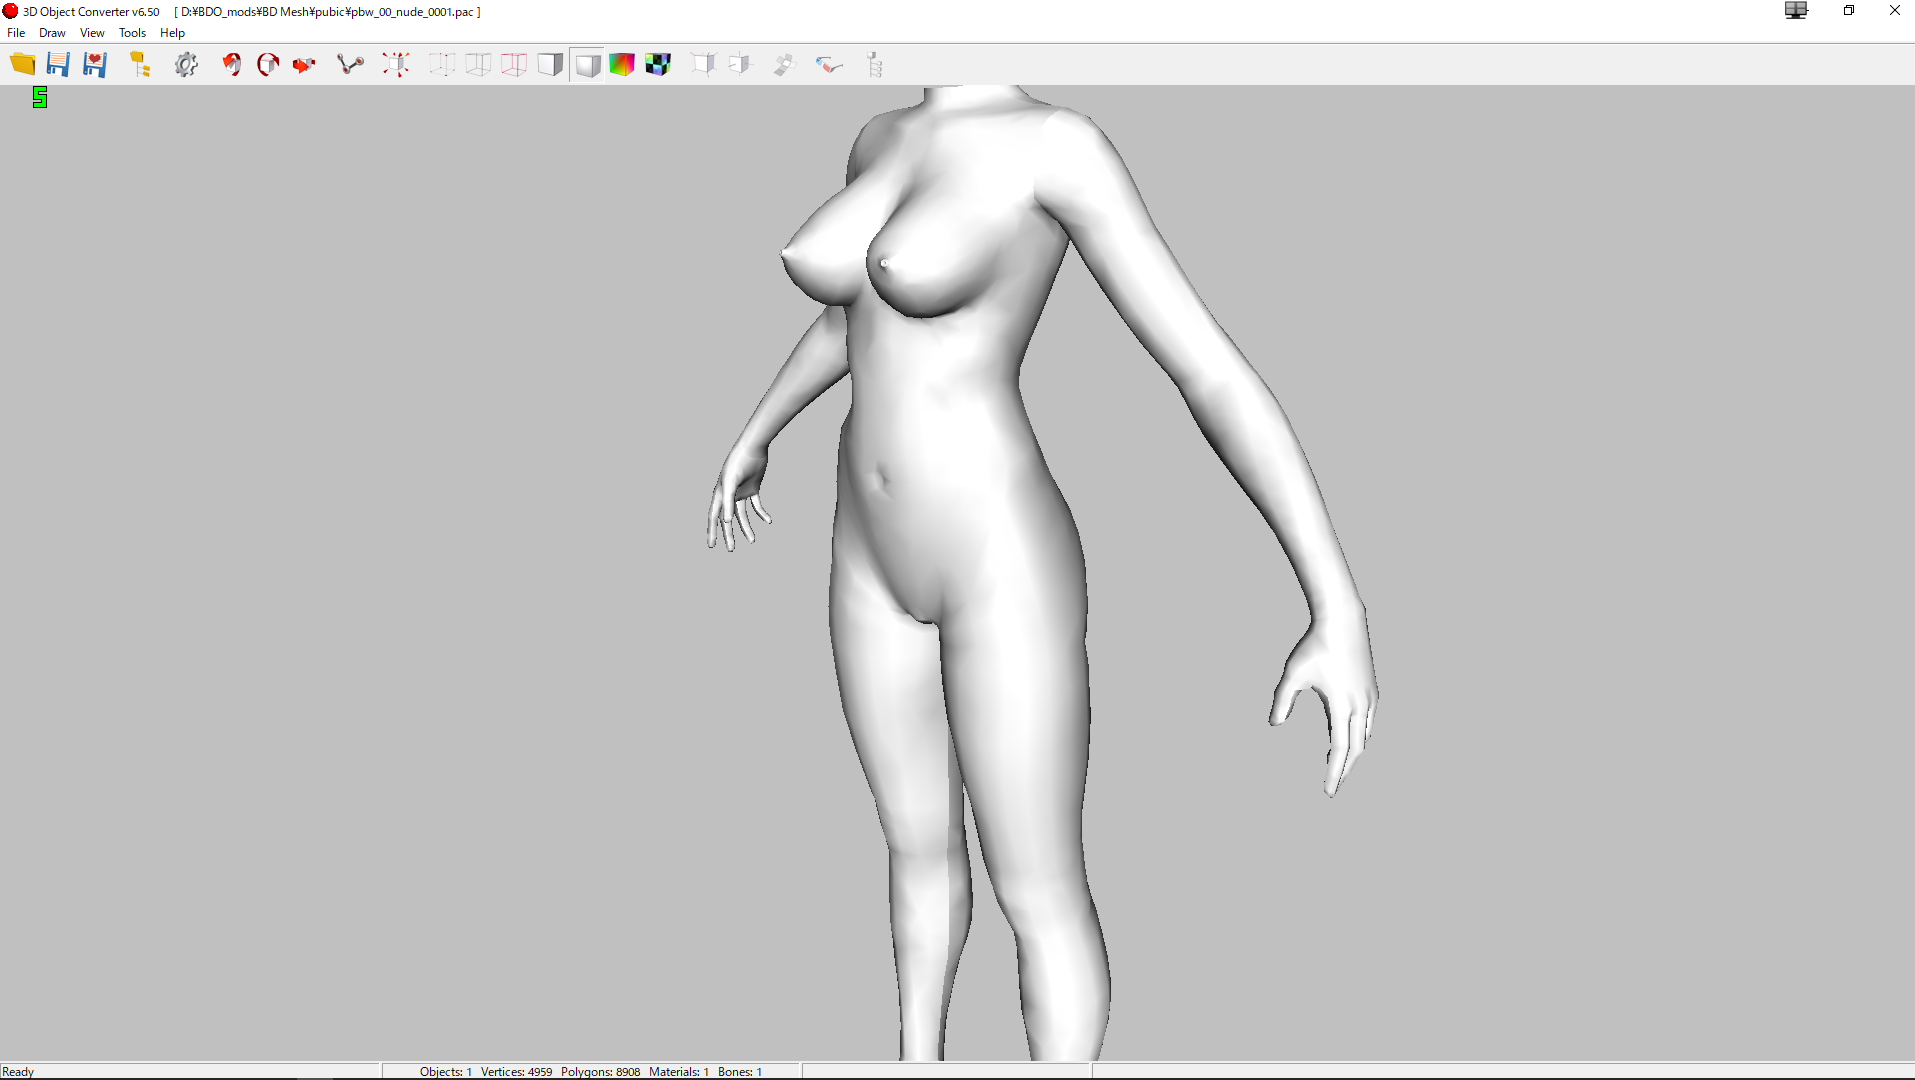Viewport: 1915px width, 1080px height.
Task: Open the File menu
Action: [16, 33]
